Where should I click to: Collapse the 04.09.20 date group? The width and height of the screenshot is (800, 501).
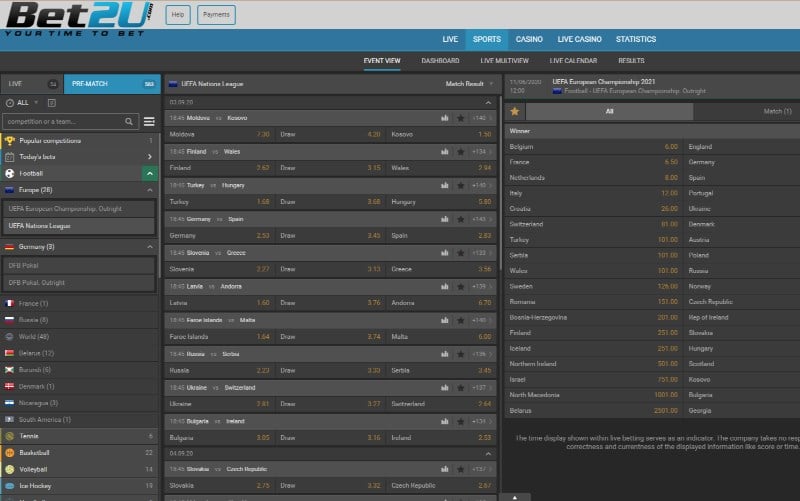(x=488, y=454)
